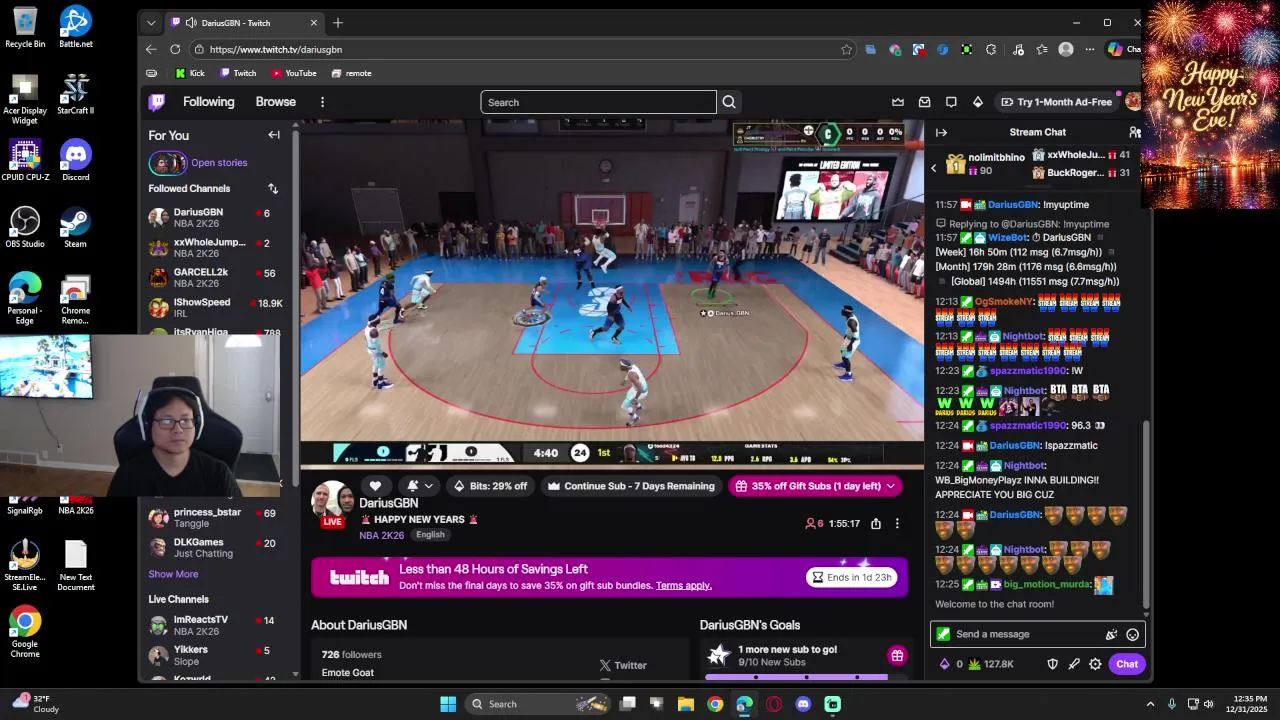Click the Steam desktop icon
The height and width of the screenshot is (720, 1280).
pyautogui.click(x=76, y=227)
